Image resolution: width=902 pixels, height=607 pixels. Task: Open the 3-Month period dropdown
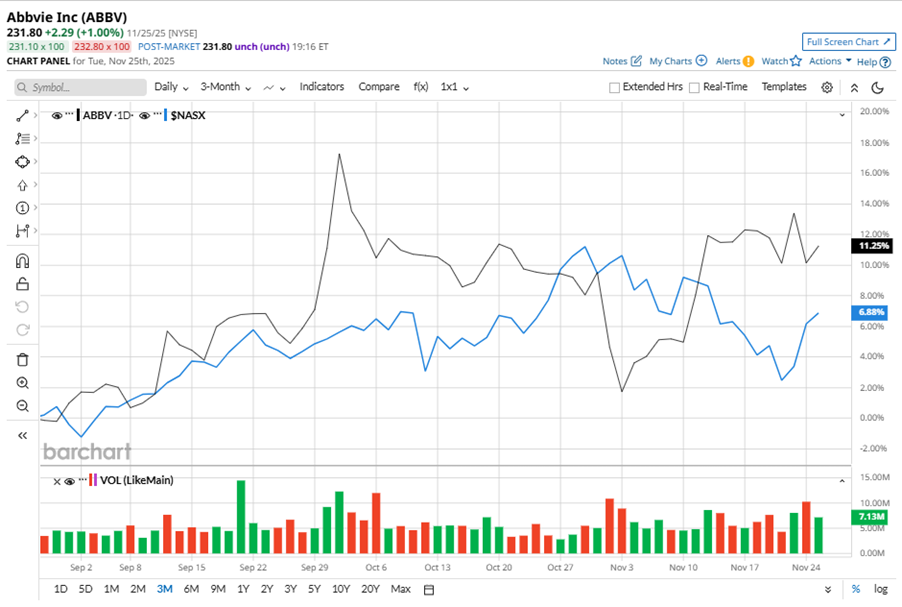coord(226,87)
